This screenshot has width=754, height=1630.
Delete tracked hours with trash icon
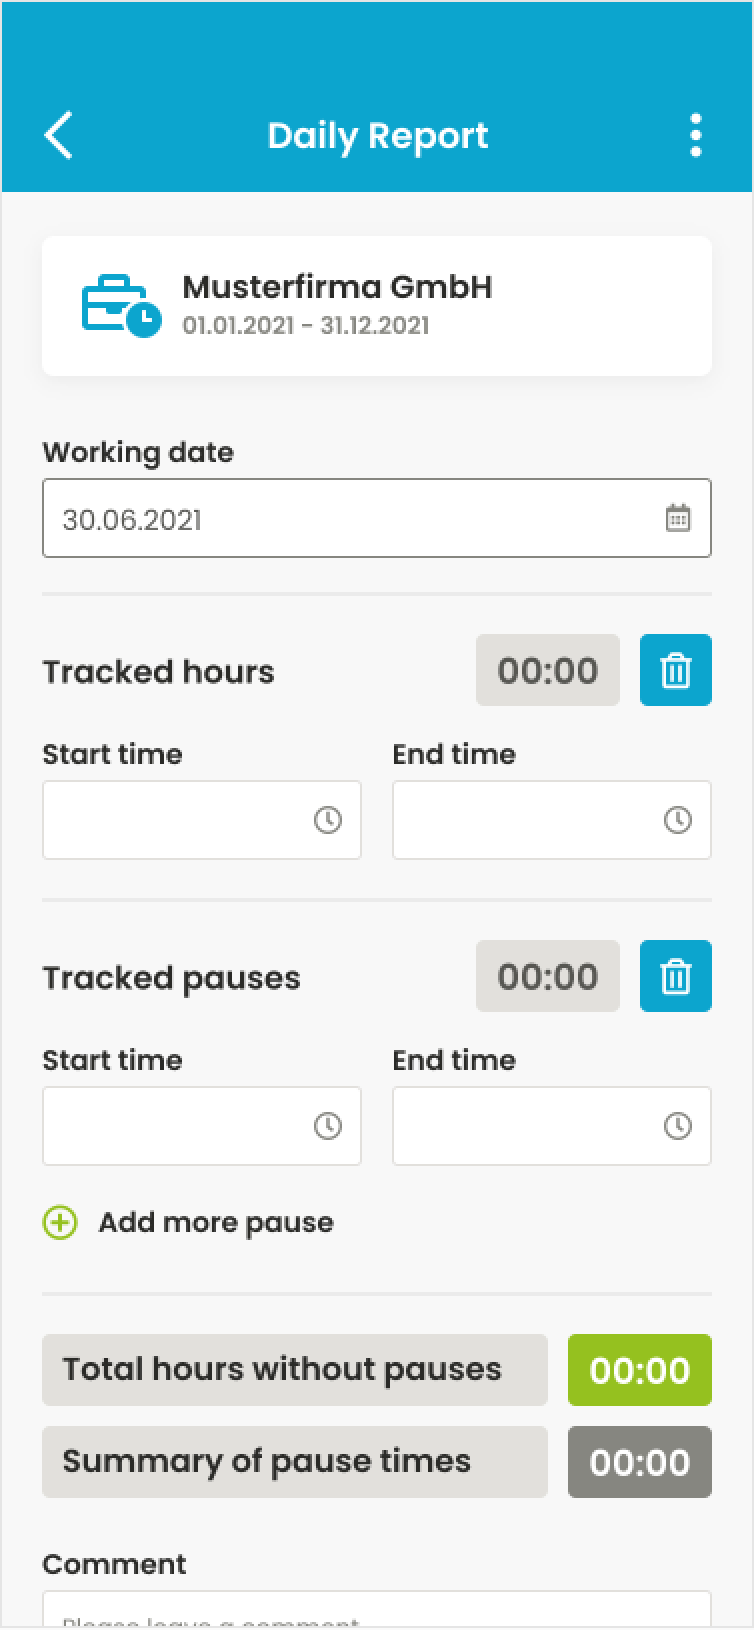click(676, 670)
